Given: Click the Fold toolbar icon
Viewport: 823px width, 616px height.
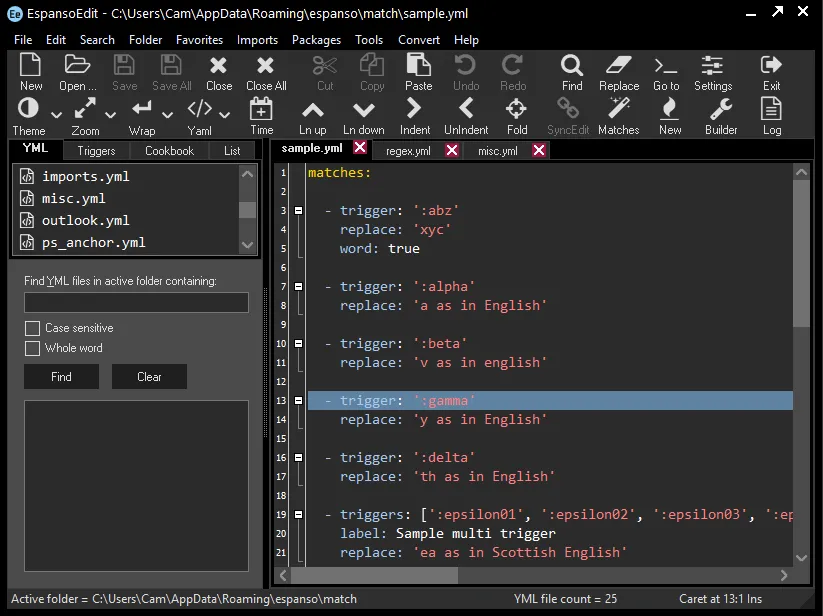Looking at the screenshot, I should 517,116.
